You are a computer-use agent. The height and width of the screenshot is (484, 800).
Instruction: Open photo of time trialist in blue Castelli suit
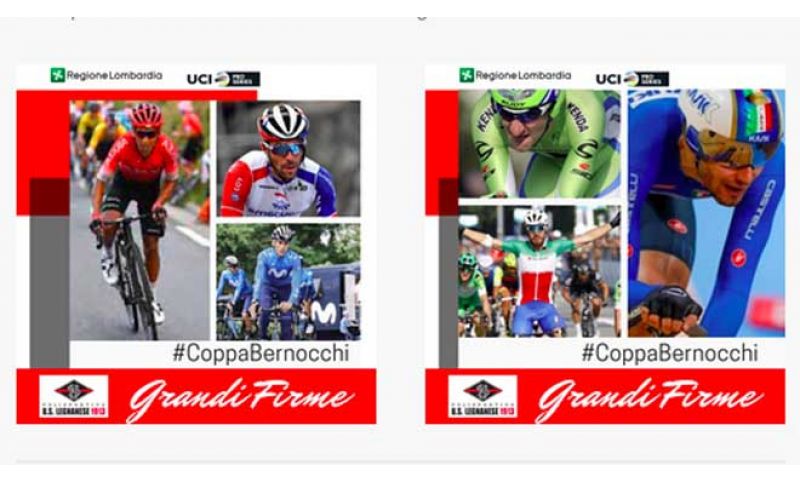click(x=707, y=213)
